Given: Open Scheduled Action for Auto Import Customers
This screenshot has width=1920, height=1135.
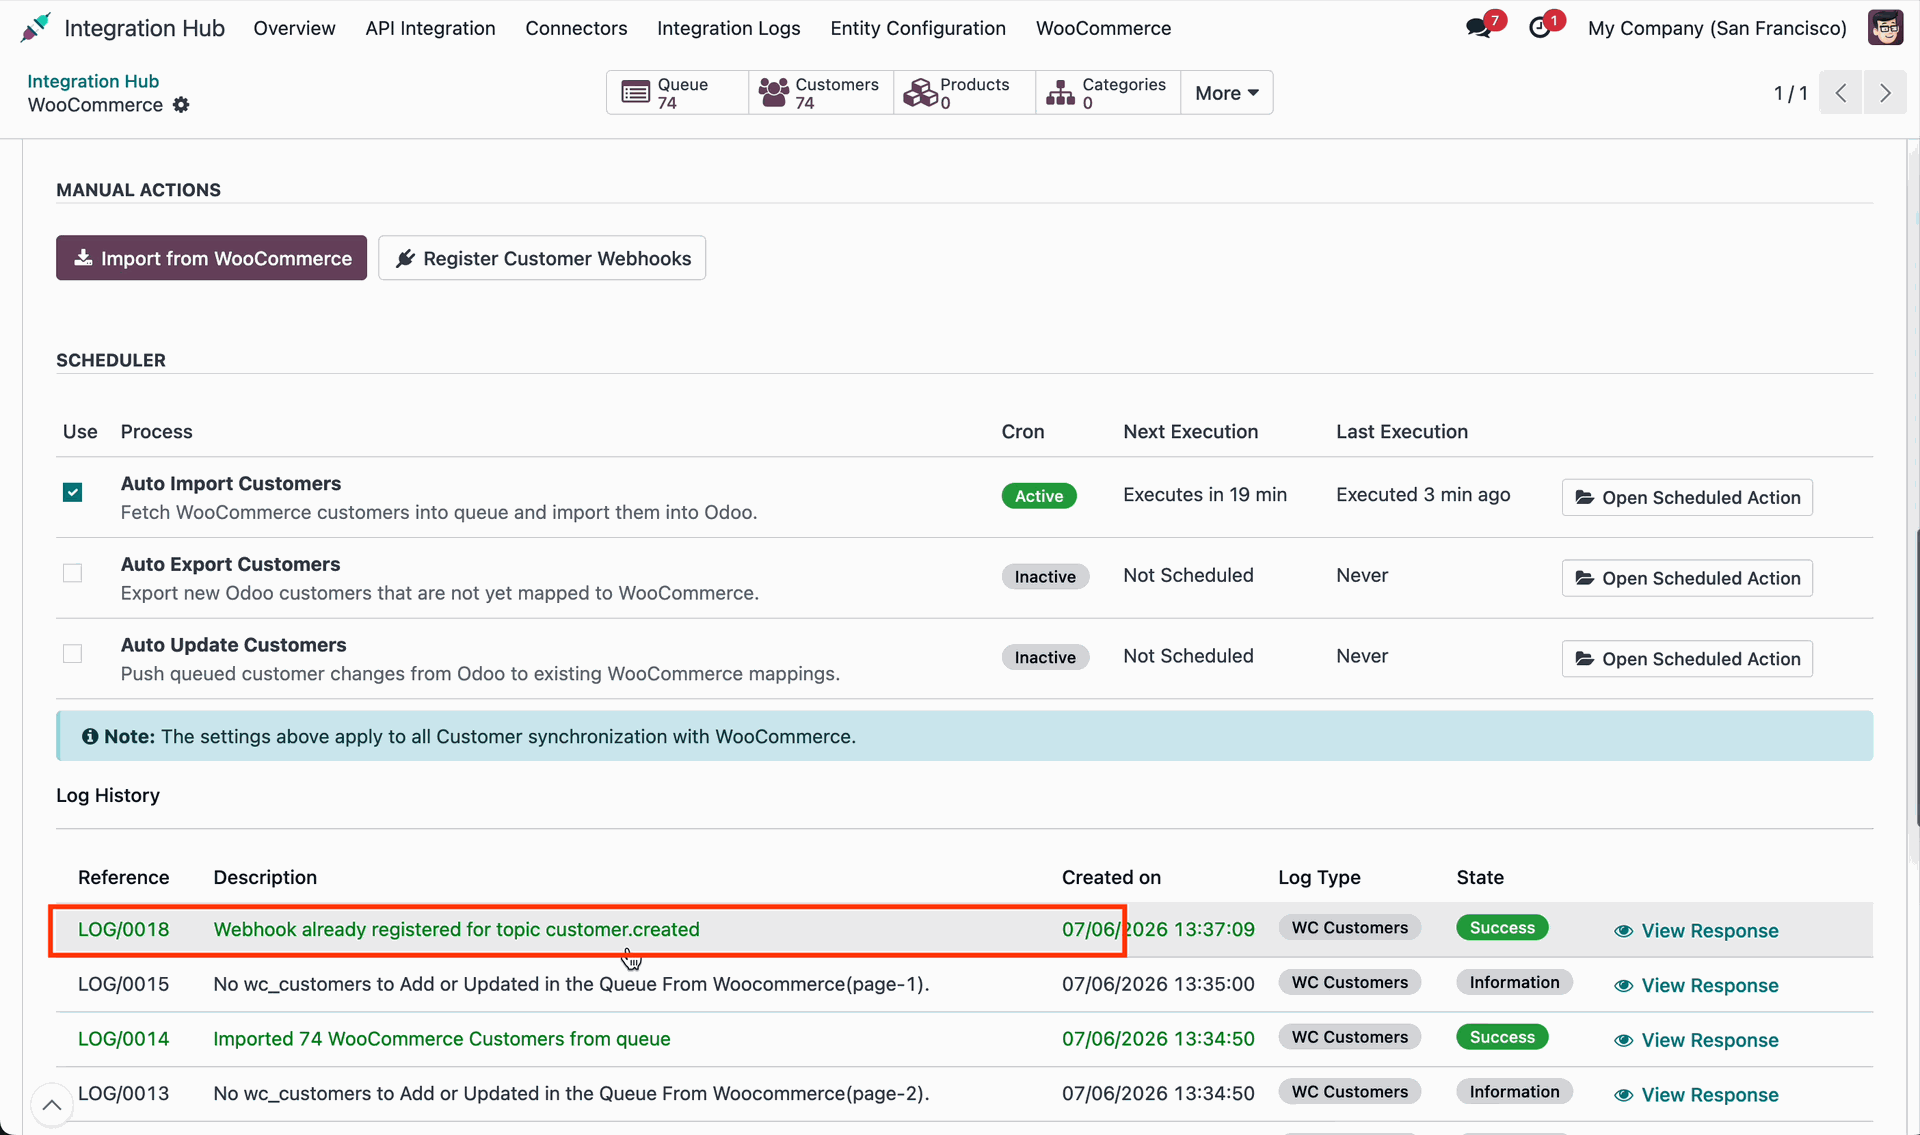Looking at the screenshot, I should click(x=1687, y=497).
